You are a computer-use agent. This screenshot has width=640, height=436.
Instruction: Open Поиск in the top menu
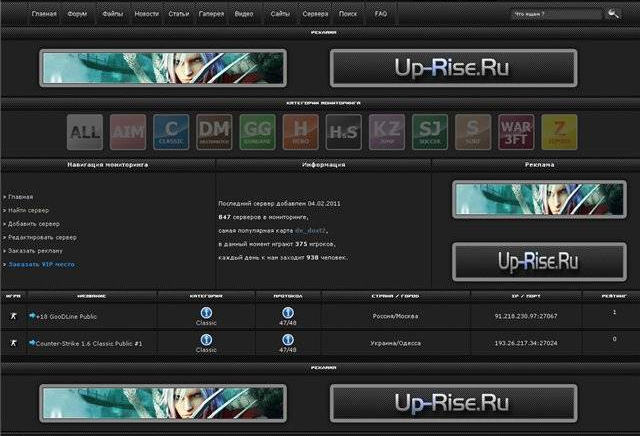point(348,13)
